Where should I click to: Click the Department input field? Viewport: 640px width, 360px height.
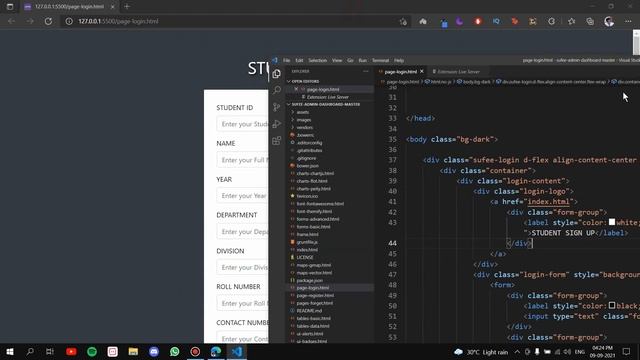click(242, 232)
